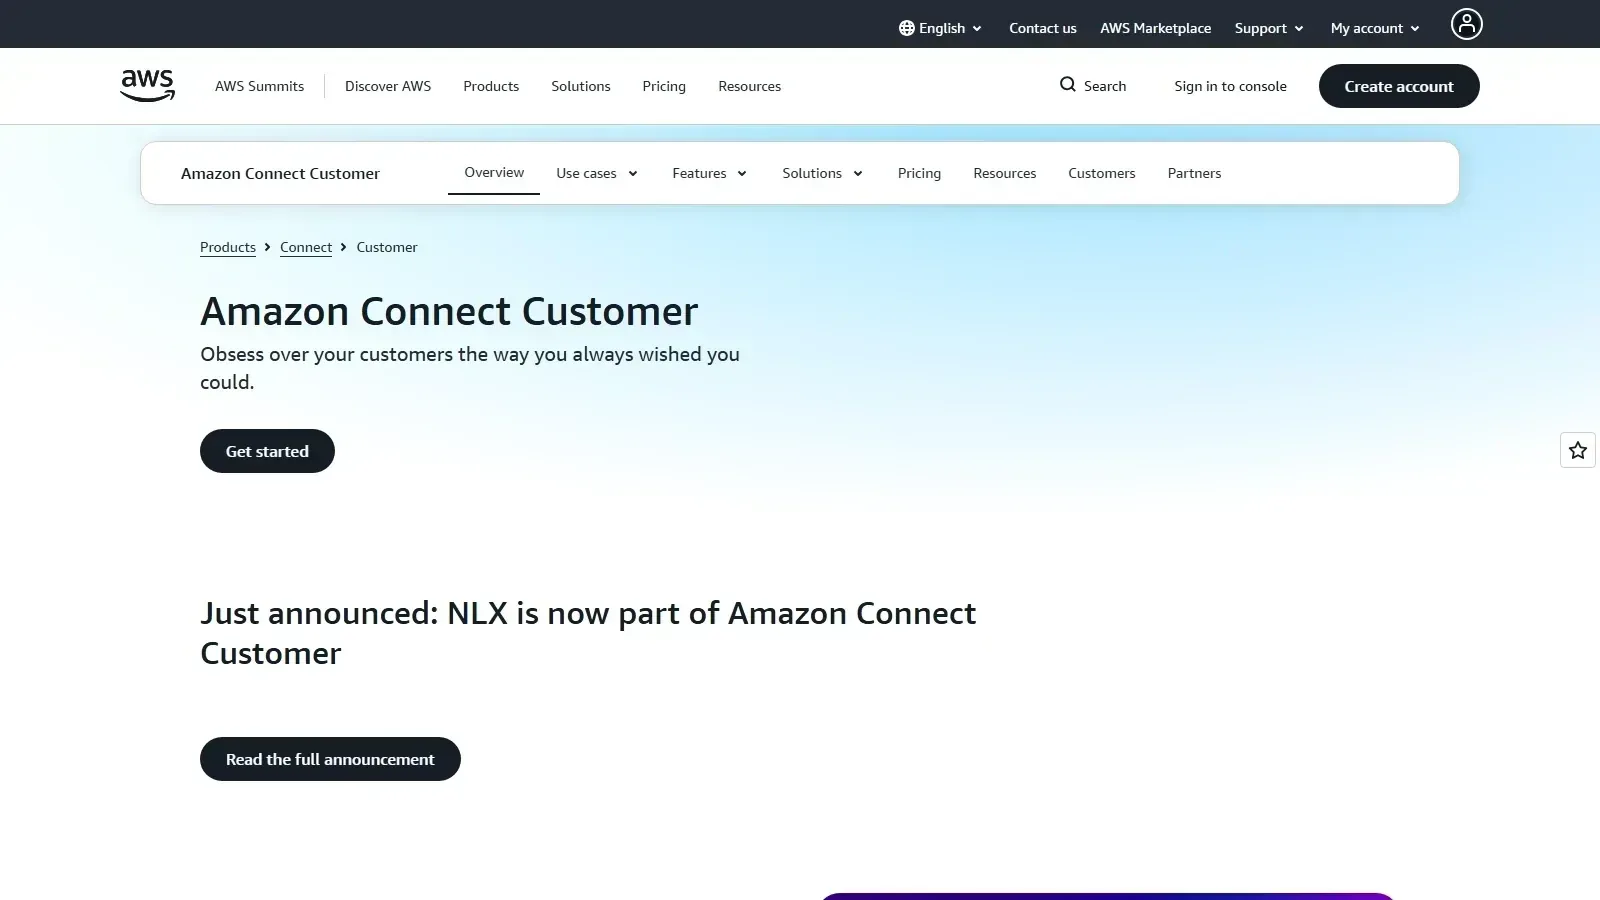
Task: Open Pricing tab in product nav
Action: 919,173
